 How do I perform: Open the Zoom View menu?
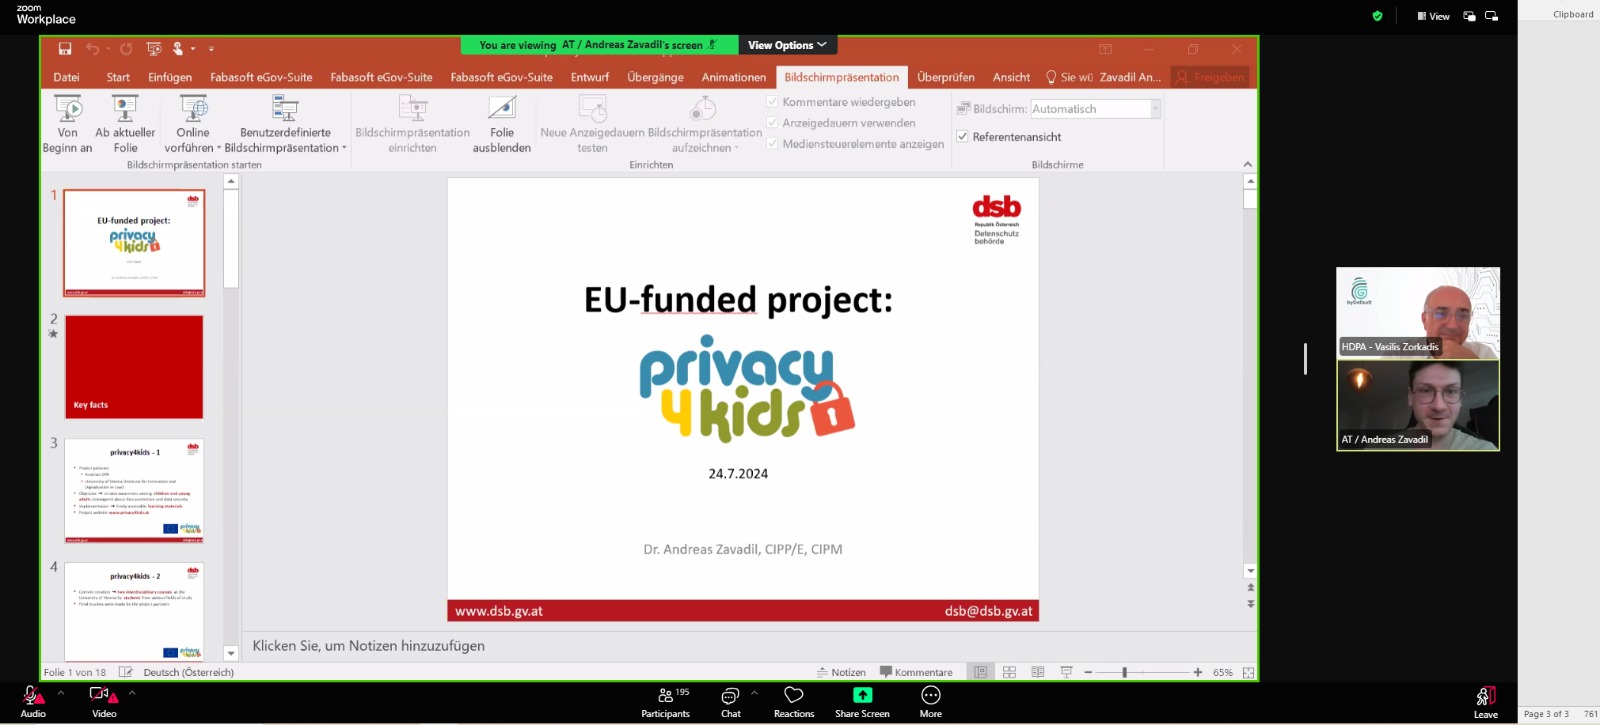click(x=1433, y=16)
